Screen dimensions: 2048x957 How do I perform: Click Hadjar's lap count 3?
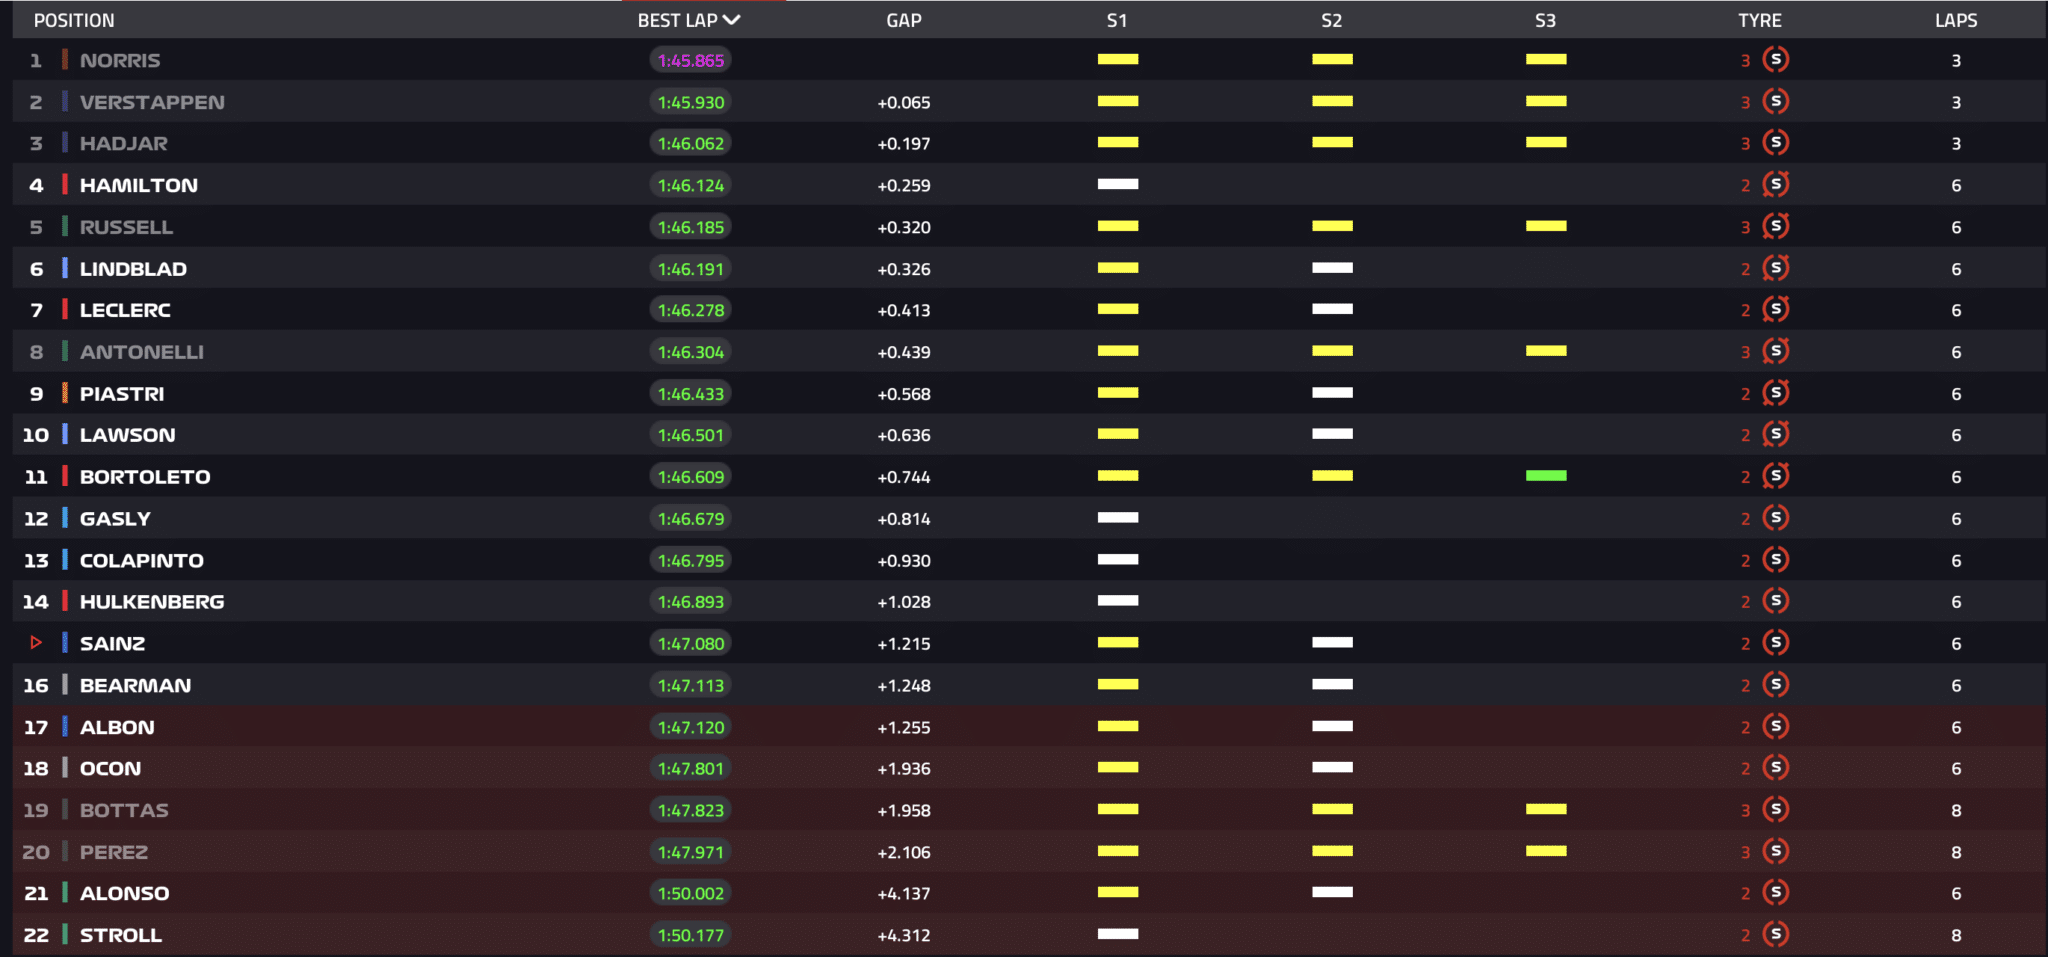point(1956,144)
